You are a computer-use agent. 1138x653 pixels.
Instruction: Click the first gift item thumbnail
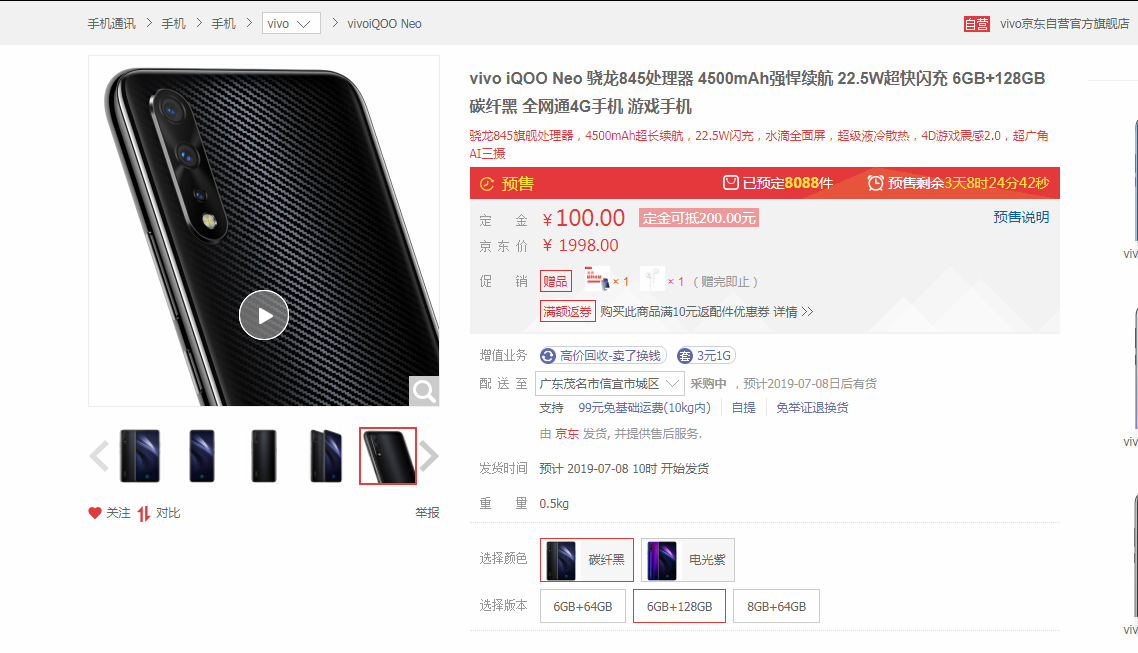coord(597,280)
